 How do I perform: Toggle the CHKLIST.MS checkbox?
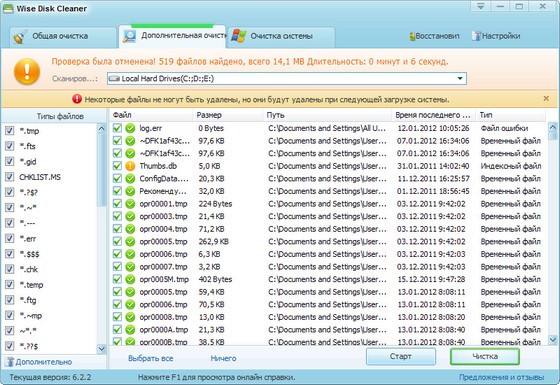[10, 177]
